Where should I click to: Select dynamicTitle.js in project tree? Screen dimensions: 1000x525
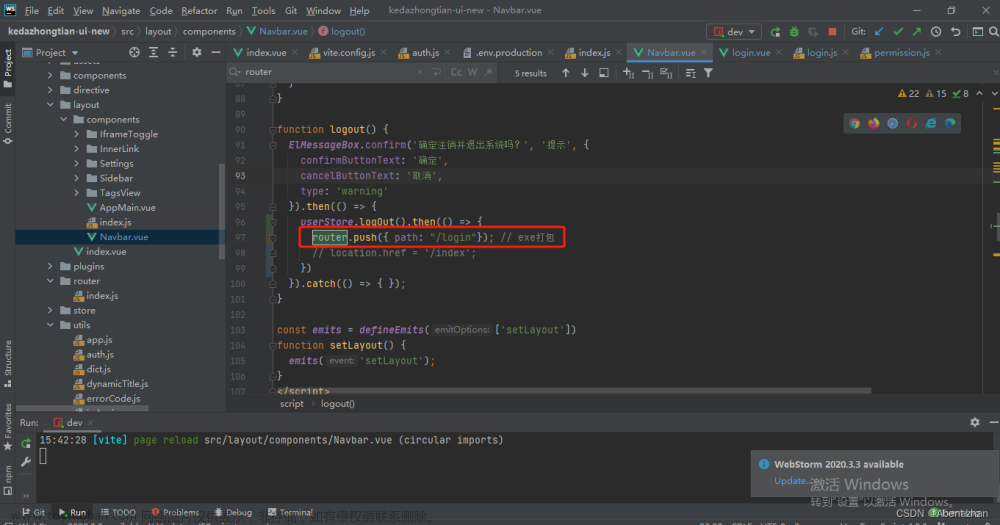(117, 383)
